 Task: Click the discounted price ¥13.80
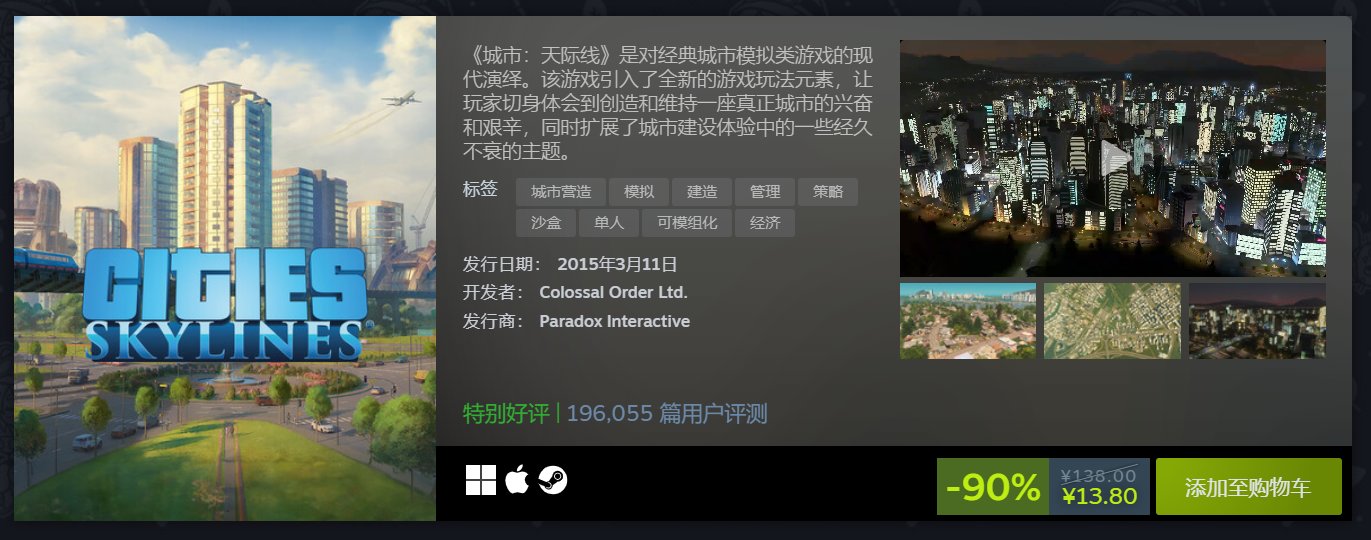click(1099, 496)
